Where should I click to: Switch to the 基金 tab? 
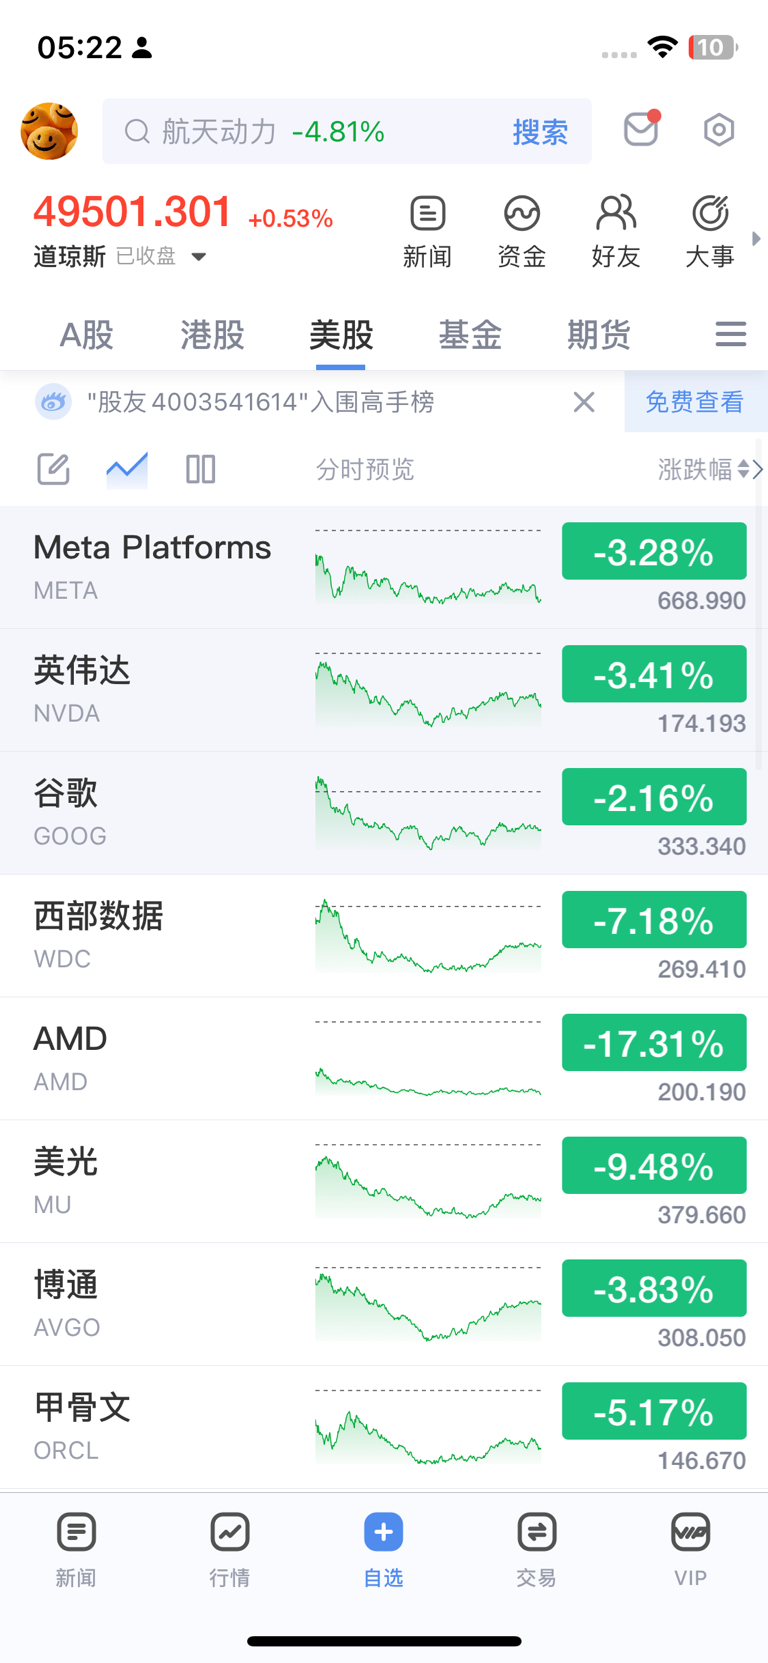coord(469,335)
